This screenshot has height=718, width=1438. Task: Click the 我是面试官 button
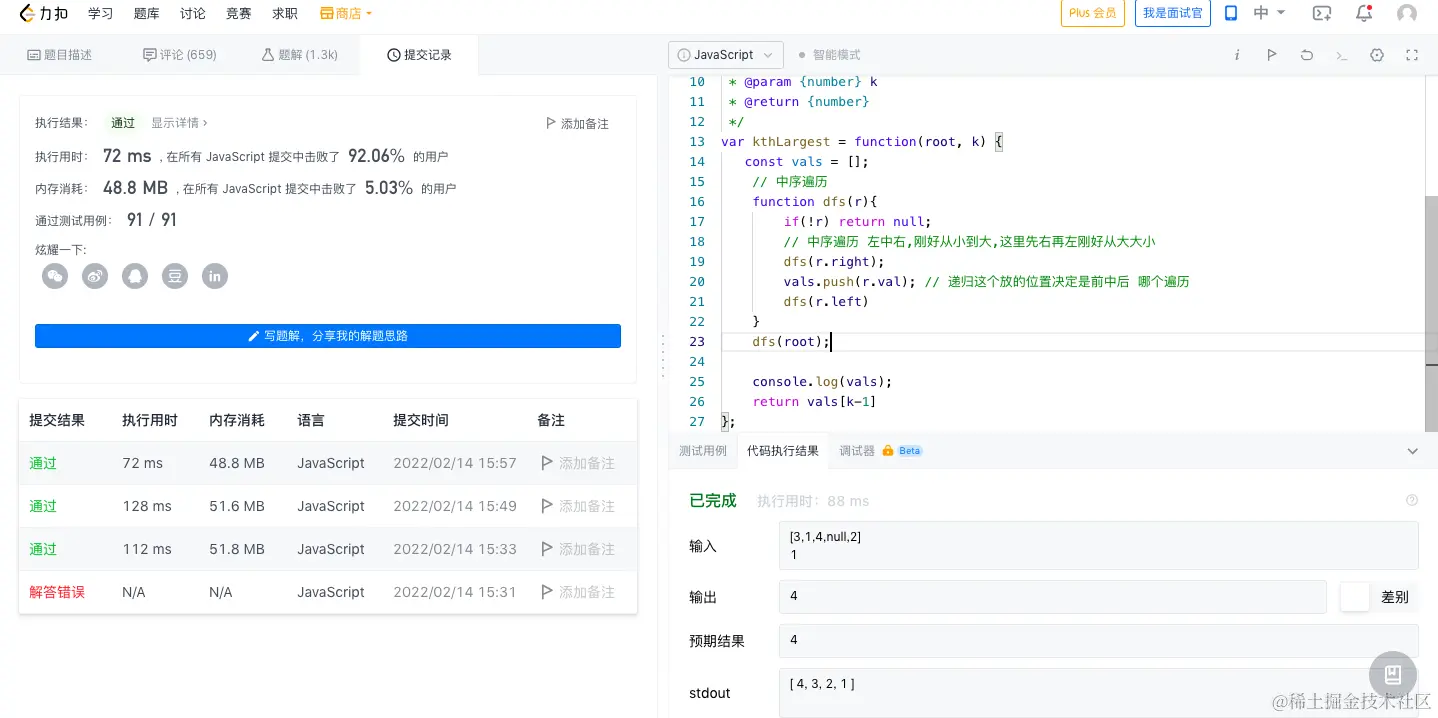pyautogui.click(x=1174, y=13)
